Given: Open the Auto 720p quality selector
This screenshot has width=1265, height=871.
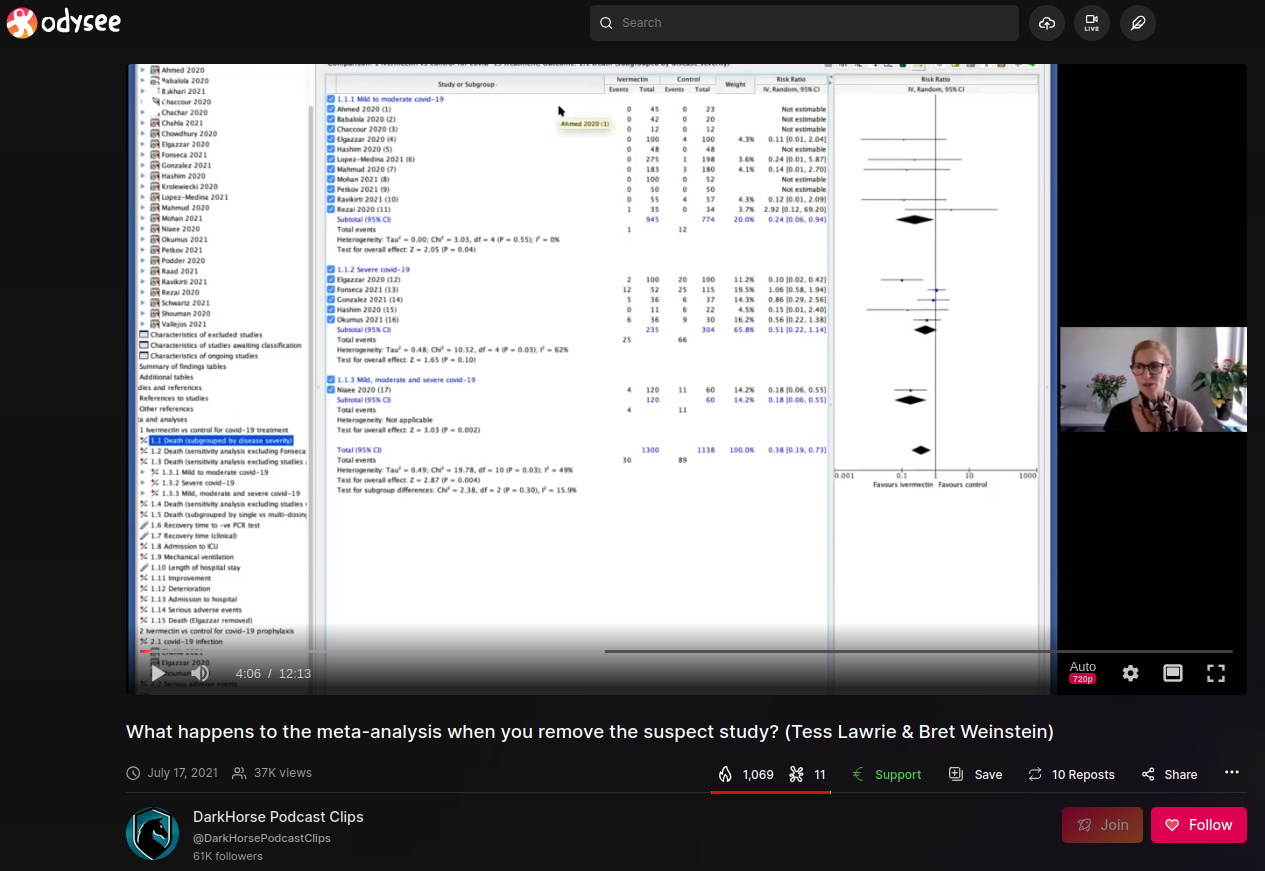Looking at the screenshot, I should pos(1083,672).
